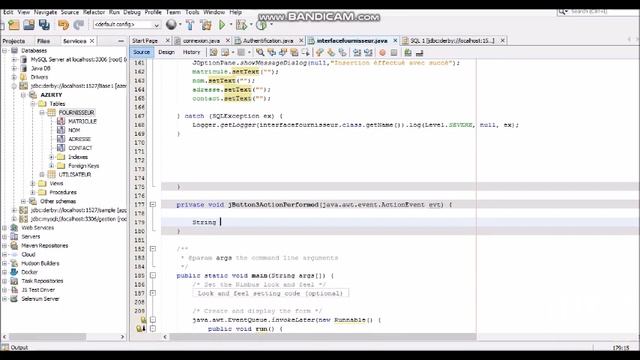The width and height of the screenshot is (640, 360).
Task: Click the Profile Project icon
Action: click(x=261, y=25)
